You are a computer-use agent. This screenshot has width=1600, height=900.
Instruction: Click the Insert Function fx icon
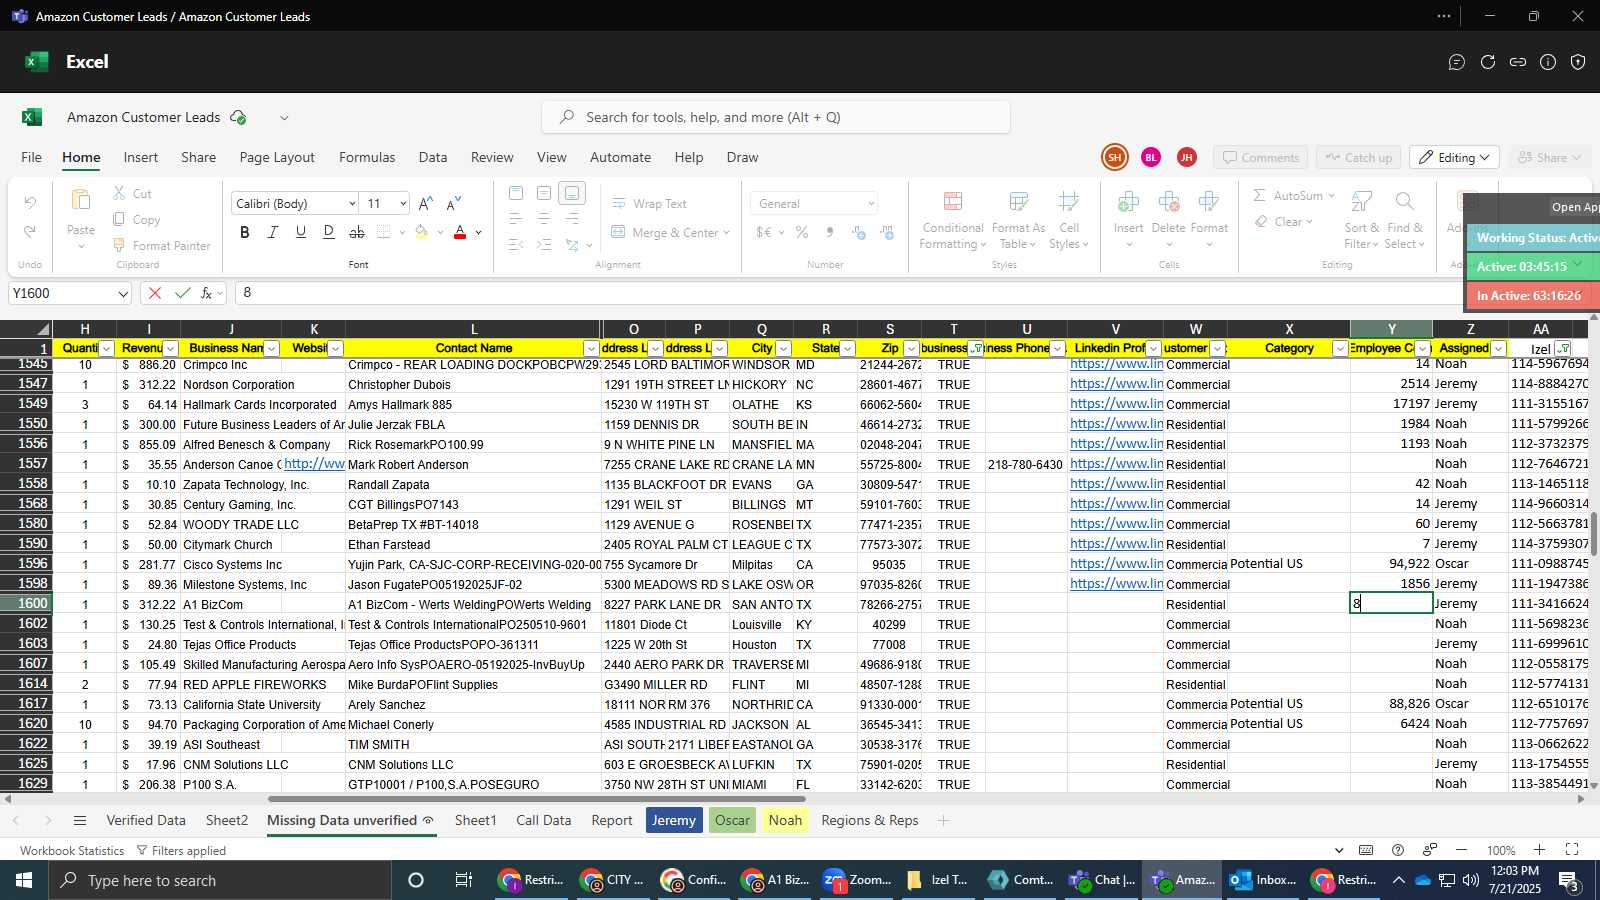[x=207, y=293]
